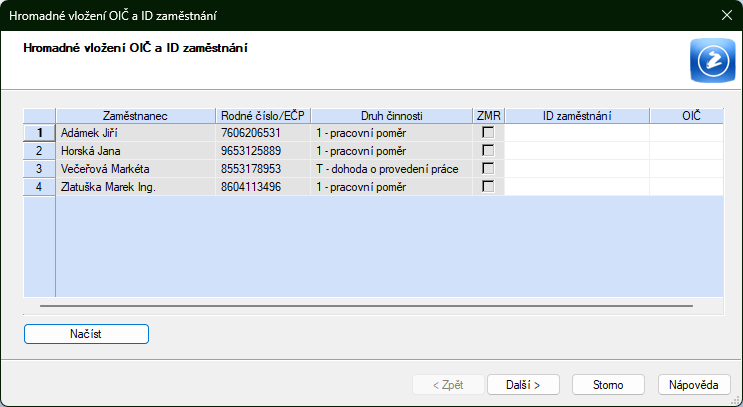
Task: Select row number 1 header
Action: pyautogui.click(x=39, y=132)
